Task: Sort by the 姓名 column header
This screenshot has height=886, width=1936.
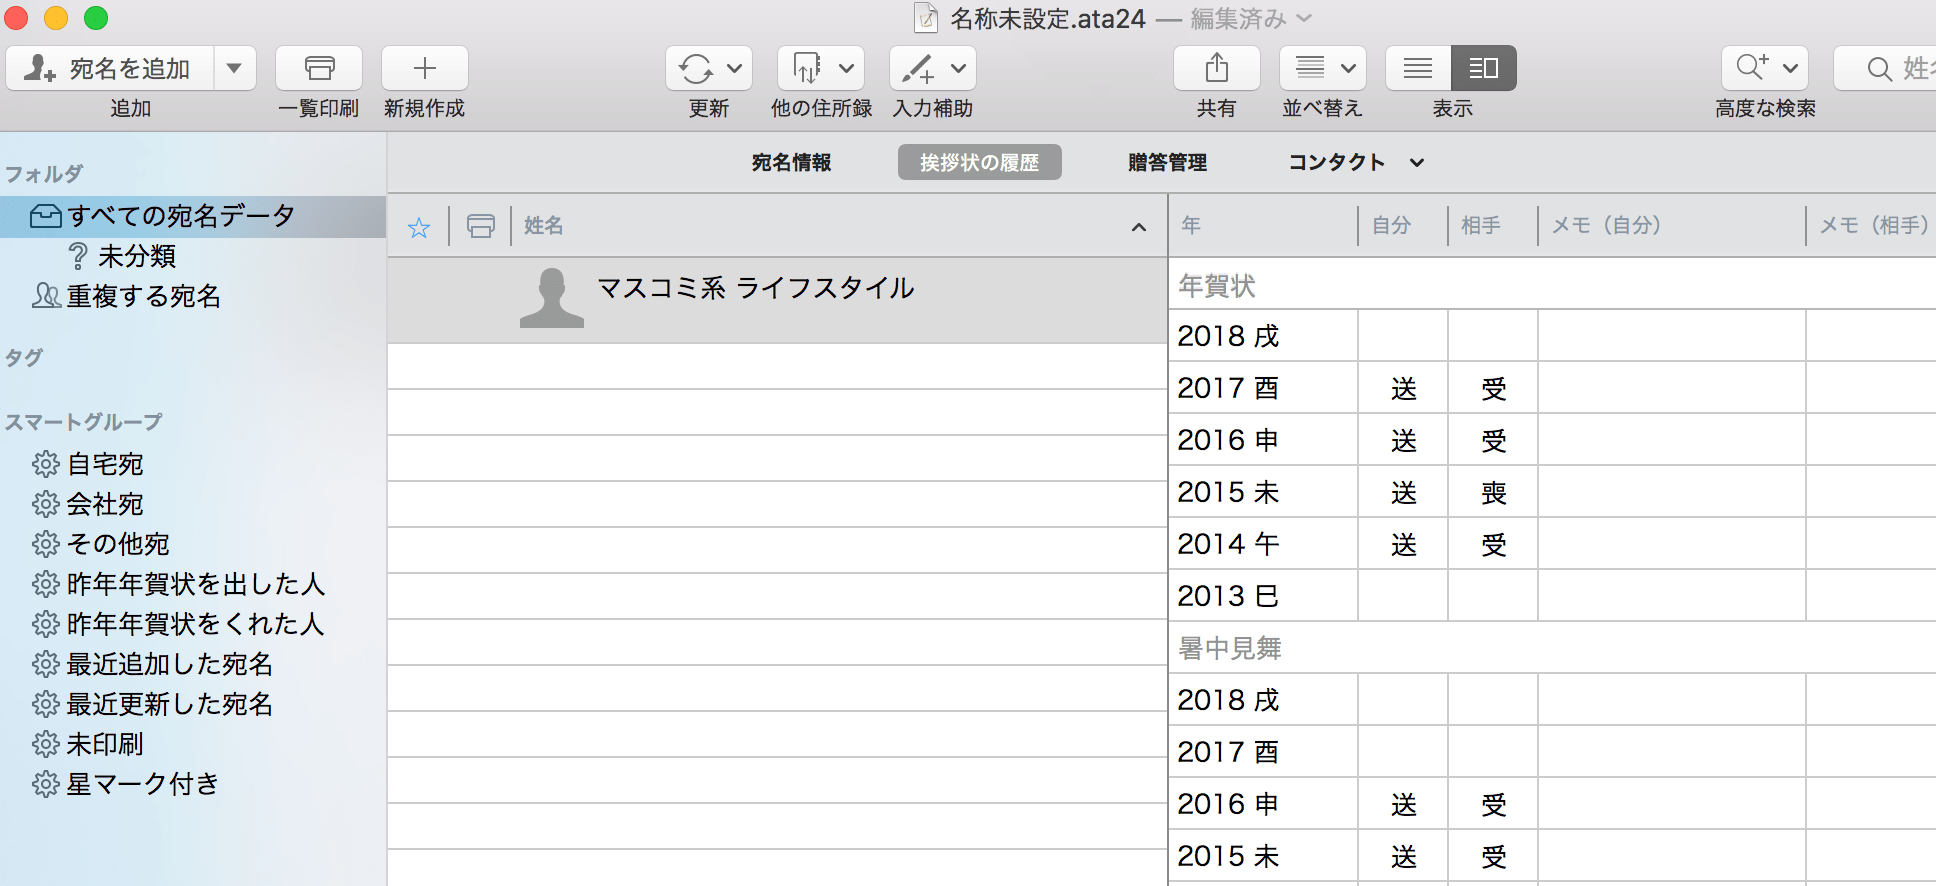Action: point(543,226)
